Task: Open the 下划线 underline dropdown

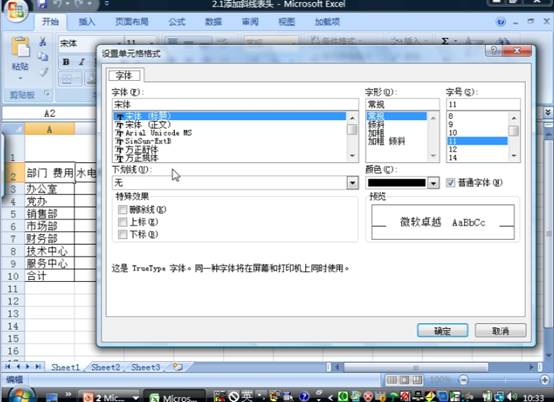Action: pos(352,183)
